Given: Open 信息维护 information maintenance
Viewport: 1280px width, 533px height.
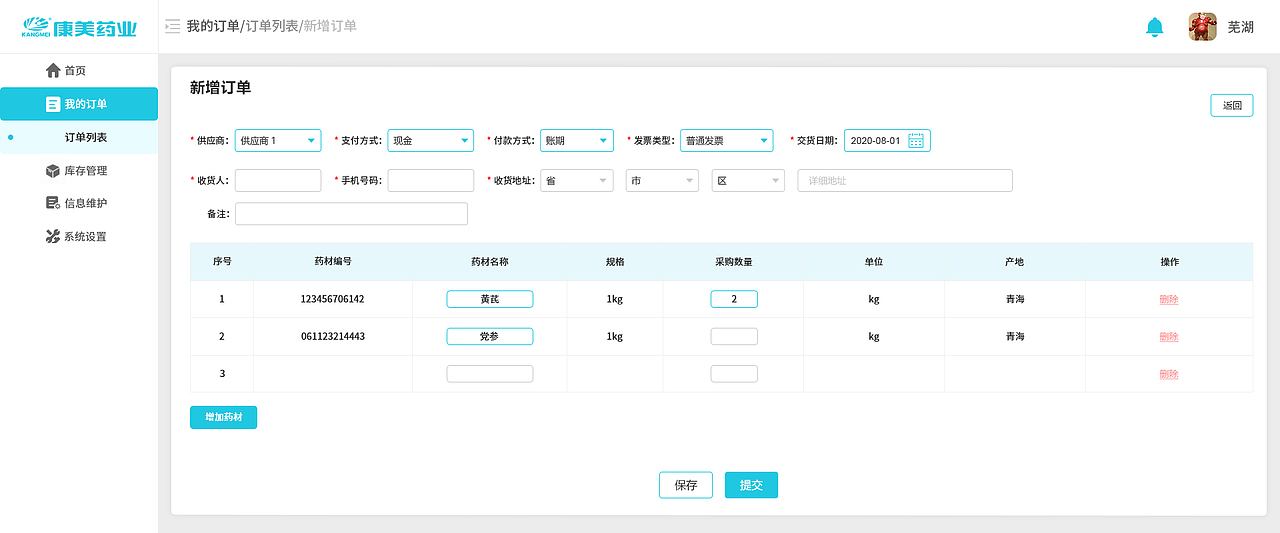Looking at the screenshot, I should (85, 204).
